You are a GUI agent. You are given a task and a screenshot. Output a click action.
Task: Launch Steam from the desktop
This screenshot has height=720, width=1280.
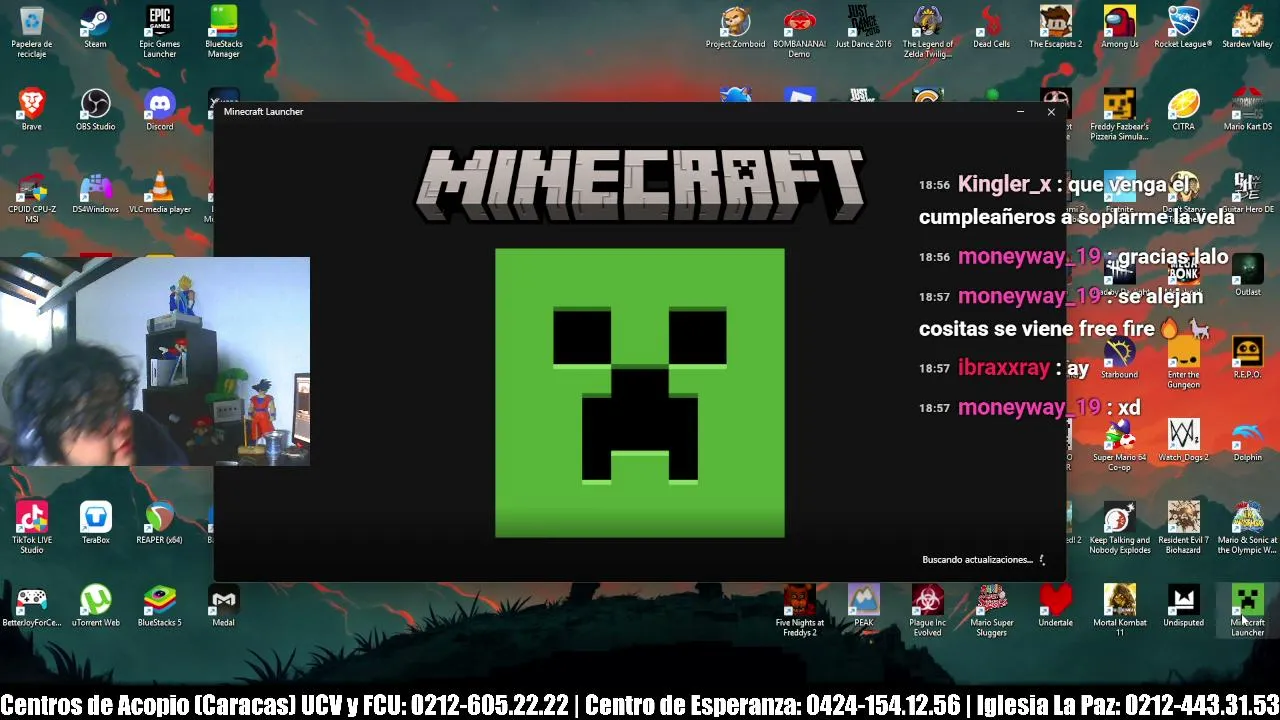pyautogui.click(x=95, y=28)
